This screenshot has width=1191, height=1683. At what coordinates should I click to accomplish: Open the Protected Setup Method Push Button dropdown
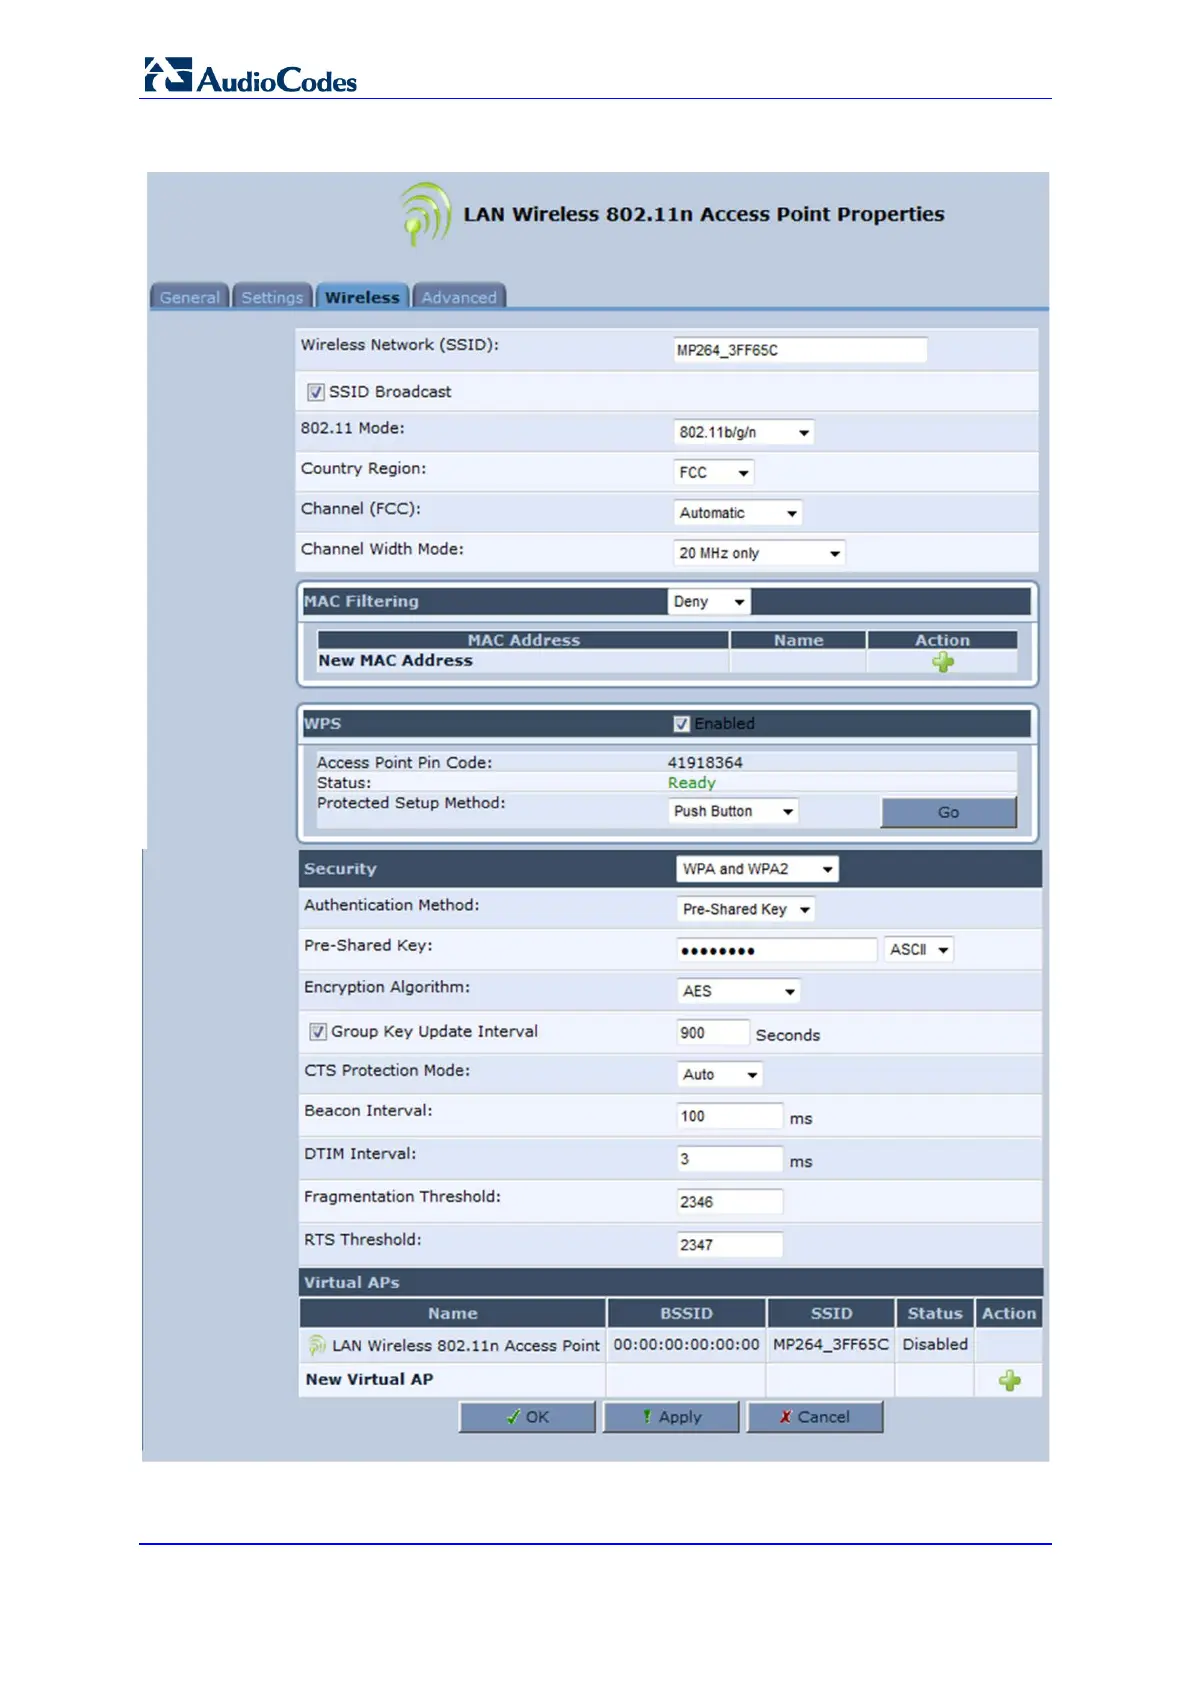point(733,811)
